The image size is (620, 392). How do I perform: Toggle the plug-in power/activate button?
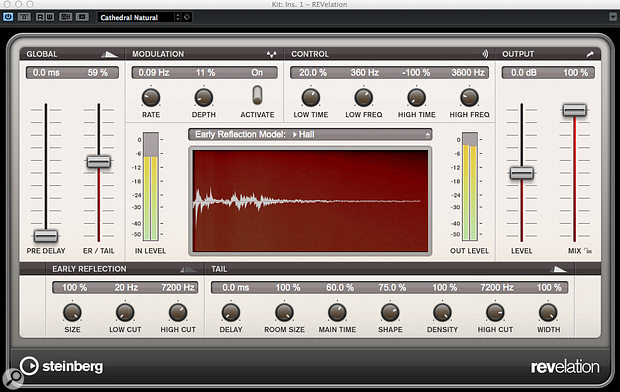pos(8,17)
